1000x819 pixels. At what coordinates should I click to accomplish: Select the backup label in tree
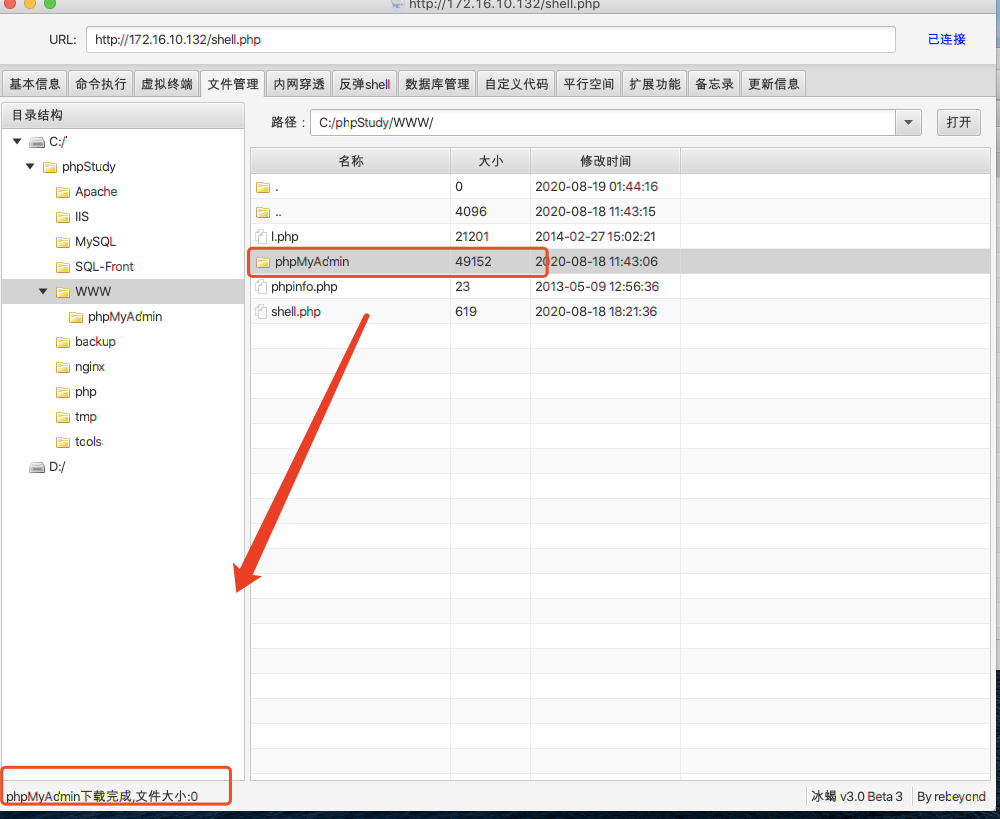pos(95,342)
